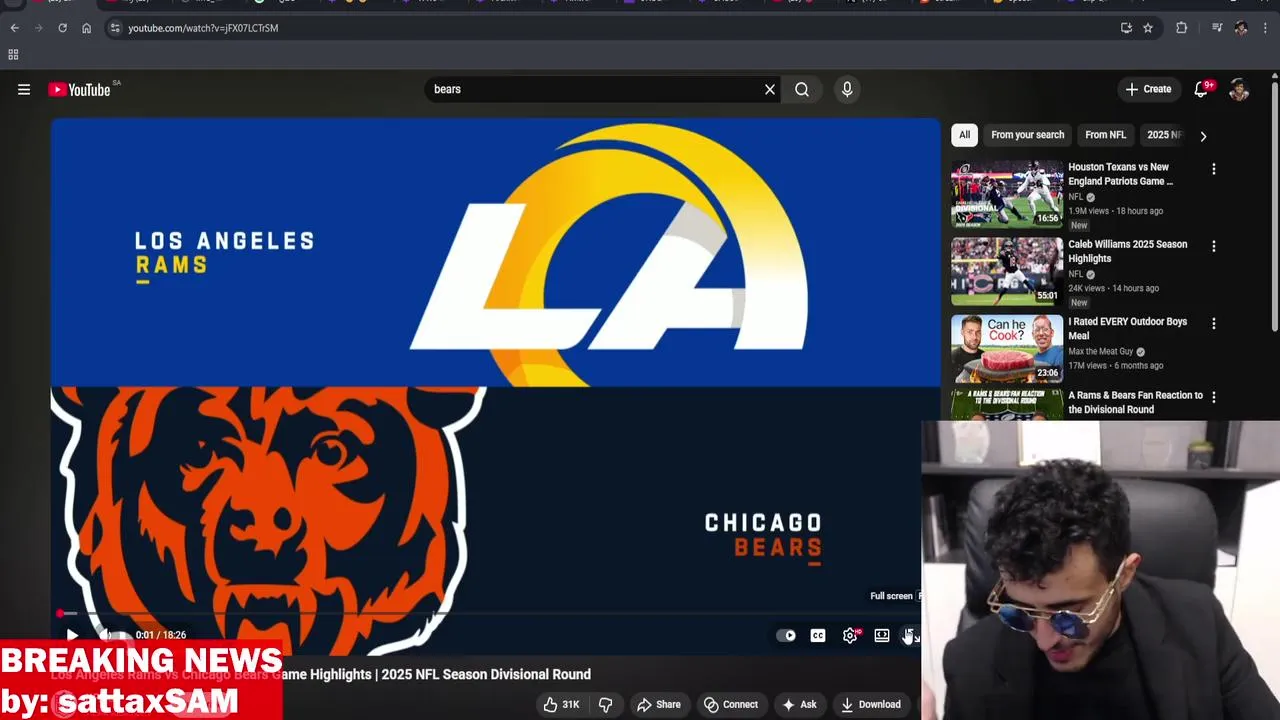
Task: Open more options for Caleb Williams video
Action: pyautogui.click(x=1214, y=246)
